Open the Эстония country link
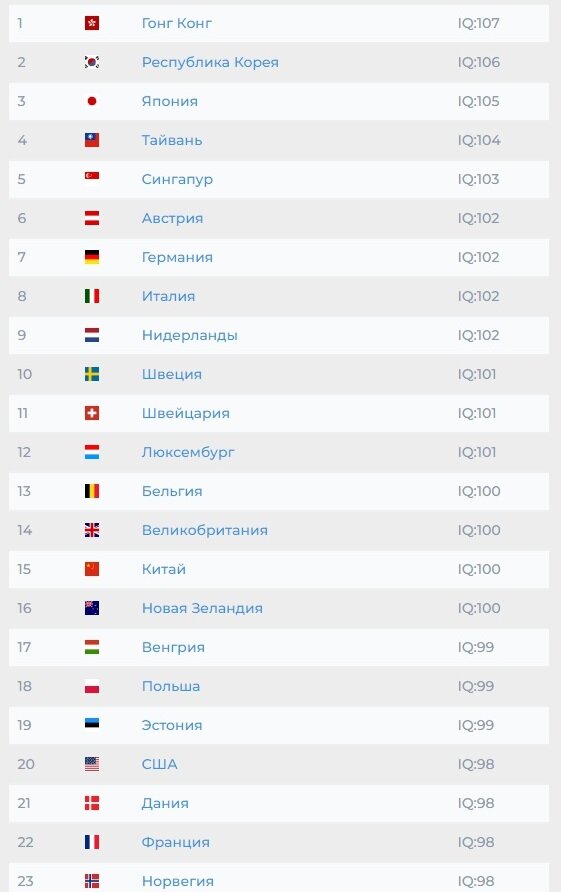561x892 pixels. (172, 725)
